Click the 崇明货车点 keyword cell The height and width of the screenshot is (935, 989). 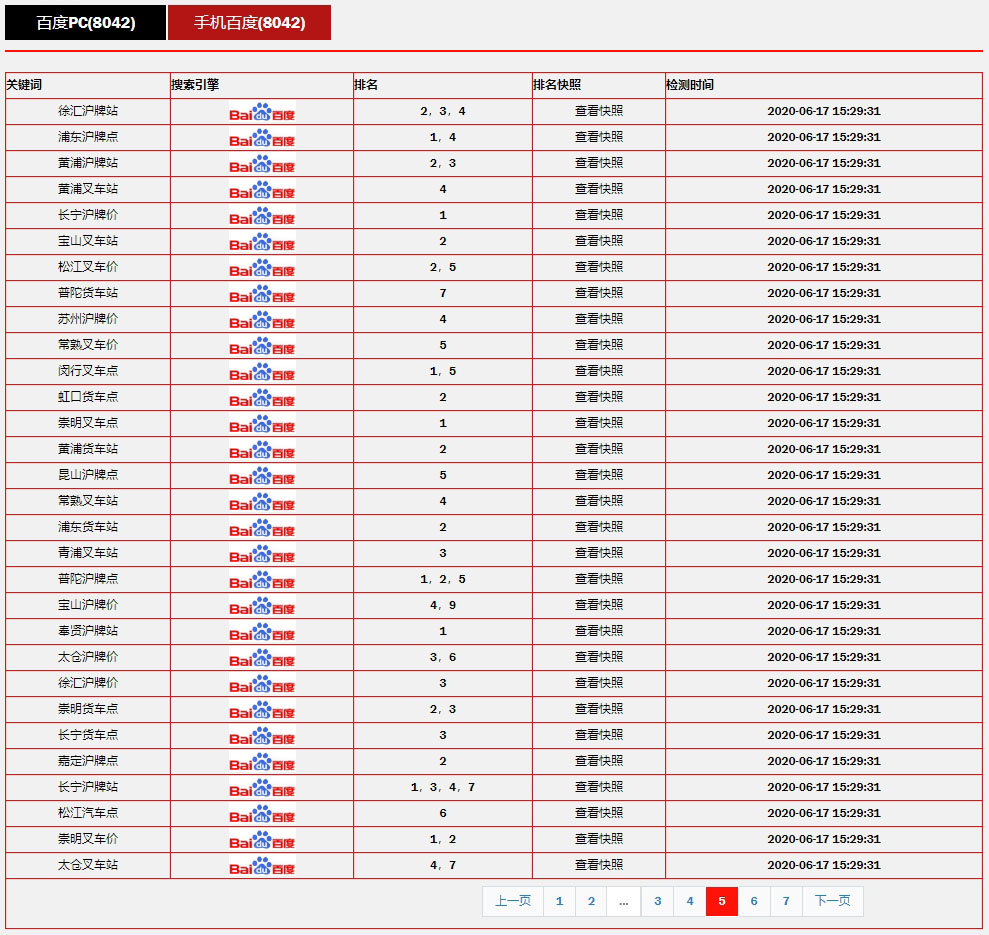pos(88,709)
